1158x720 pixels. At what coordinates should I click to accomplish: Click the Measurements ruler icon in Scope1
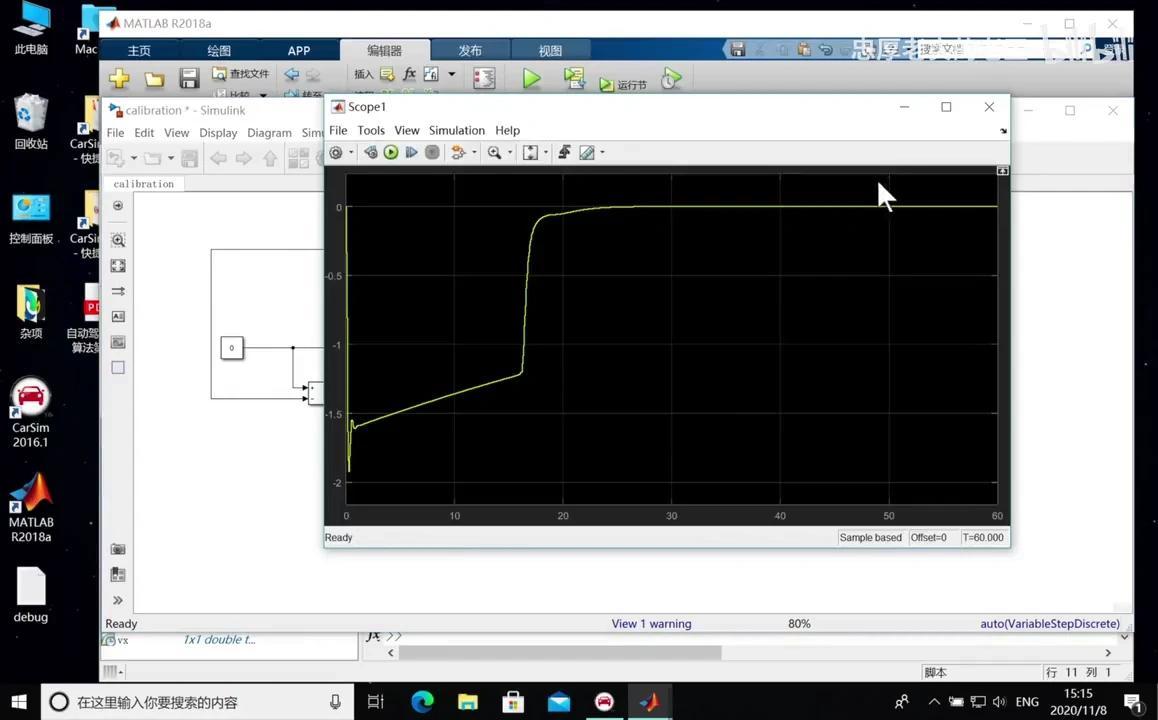click(586, 153)
